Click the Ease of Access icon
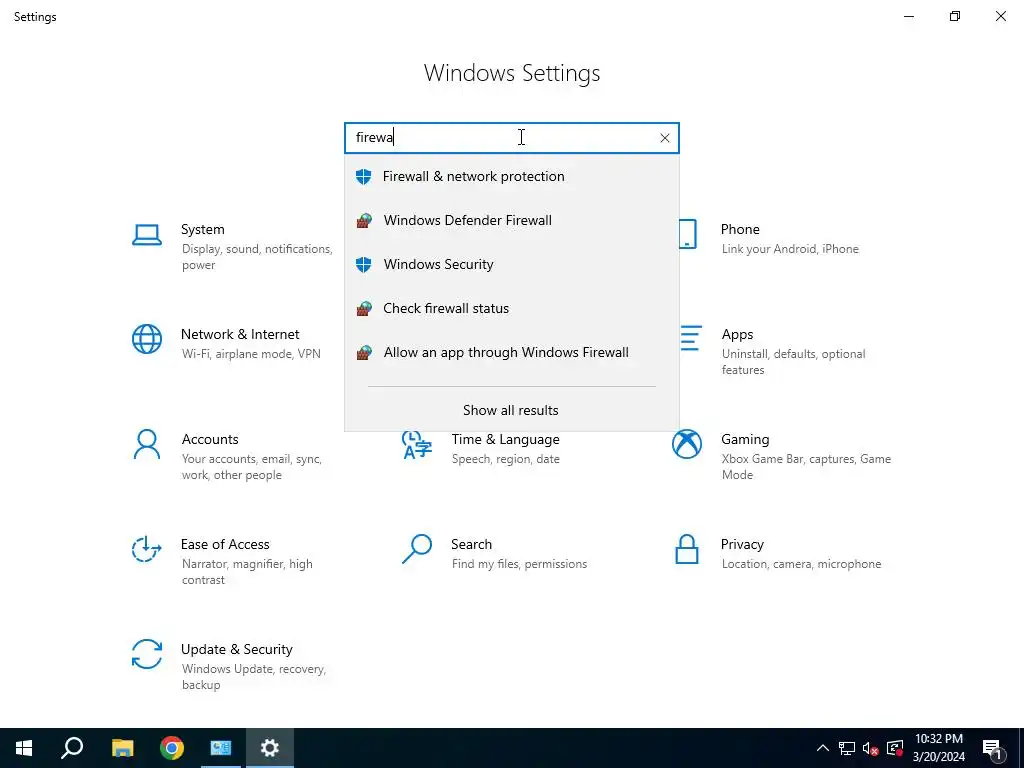1024x768 pixels. click(x=146, y=549)
